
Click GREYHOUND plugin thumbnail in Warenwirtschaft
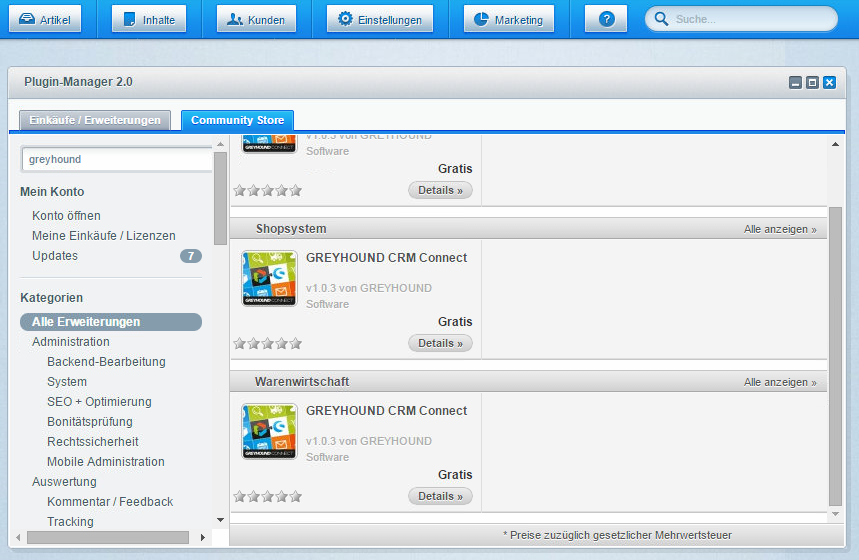270,431
